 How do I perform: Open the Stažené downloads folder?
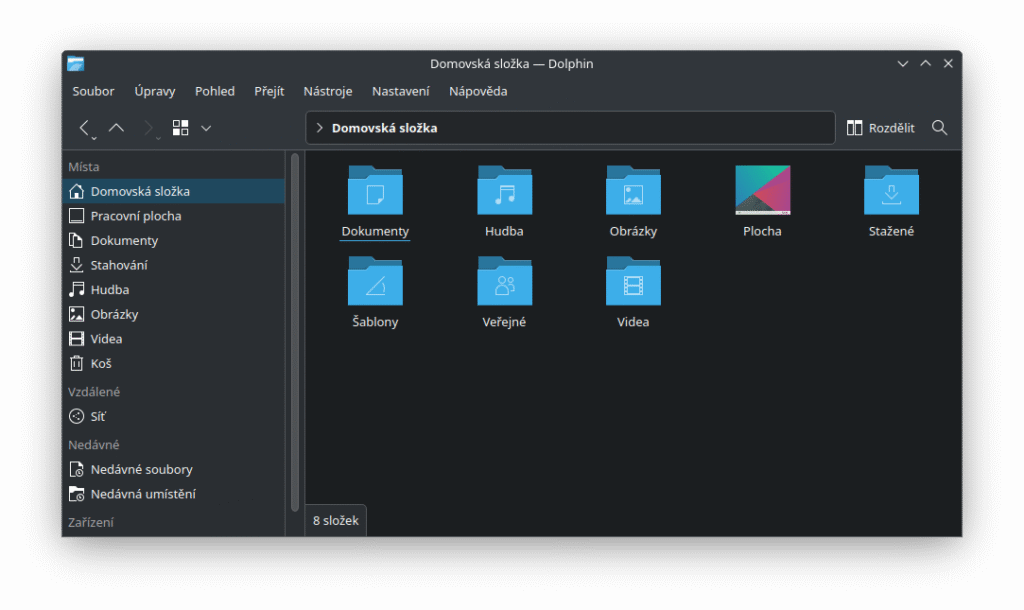pos(890,192)
